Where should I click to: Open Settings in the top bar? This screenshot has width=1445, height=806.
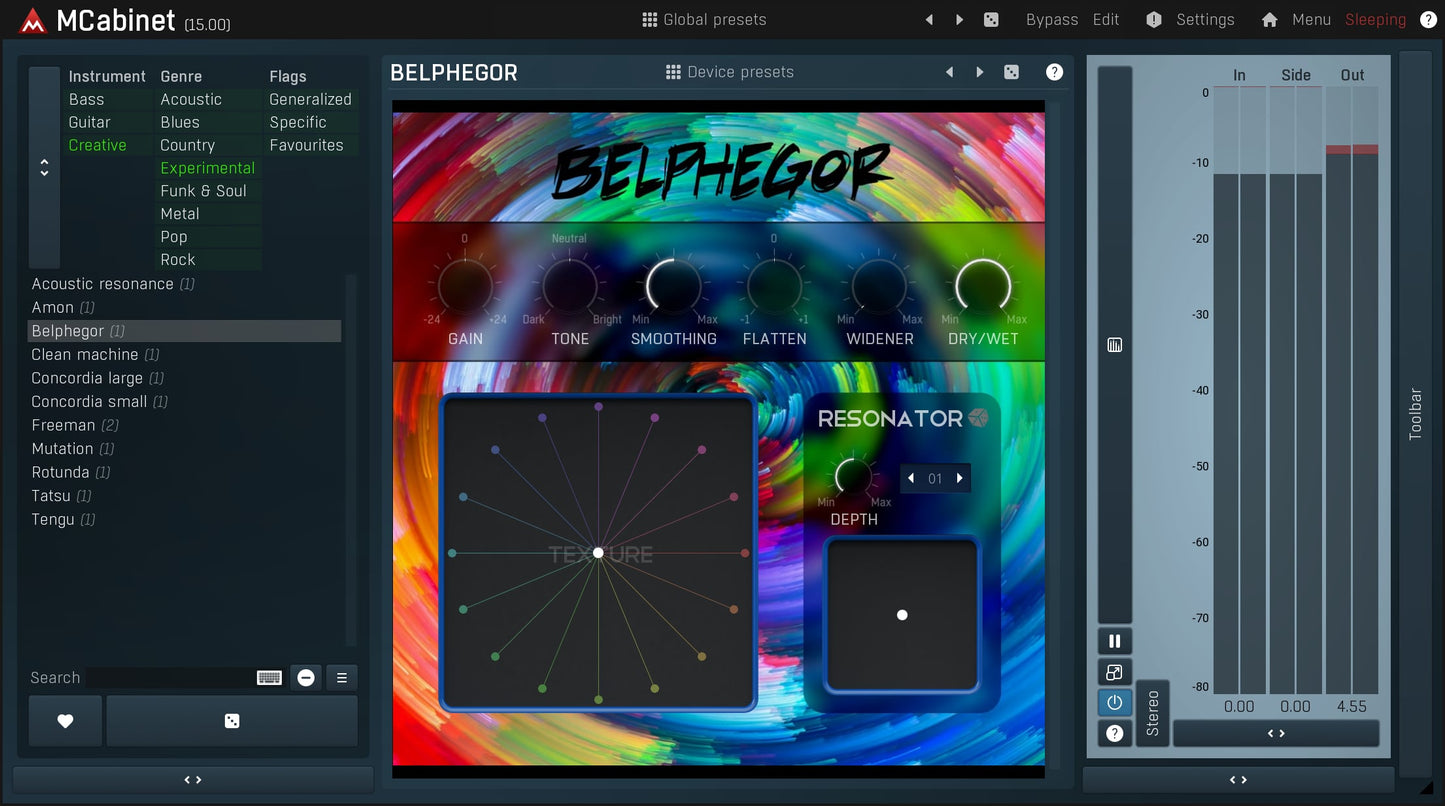pos(1204,20)
